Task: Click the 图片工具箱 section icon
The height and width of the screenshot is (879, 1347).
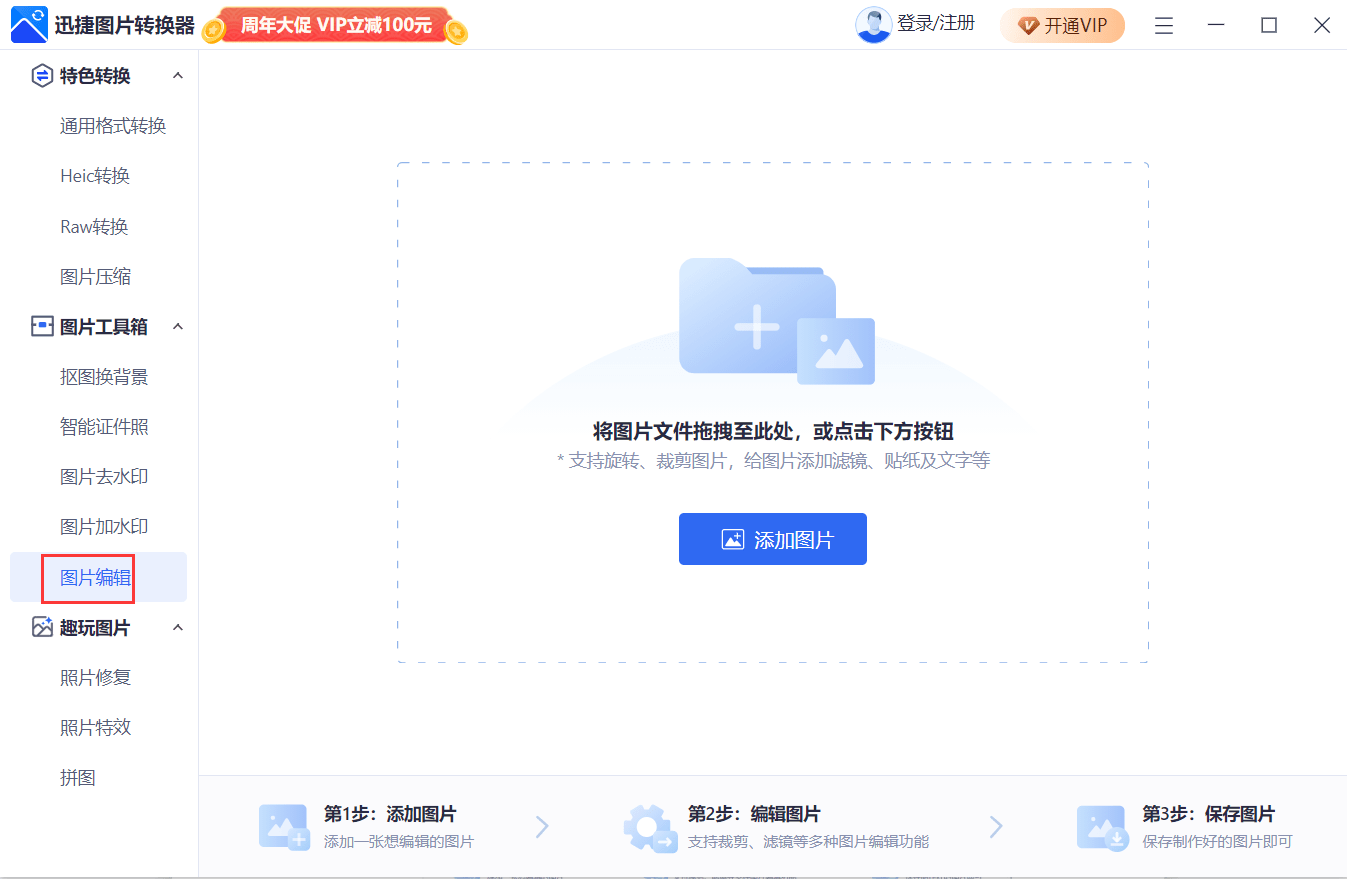Action: pos(42,326)
